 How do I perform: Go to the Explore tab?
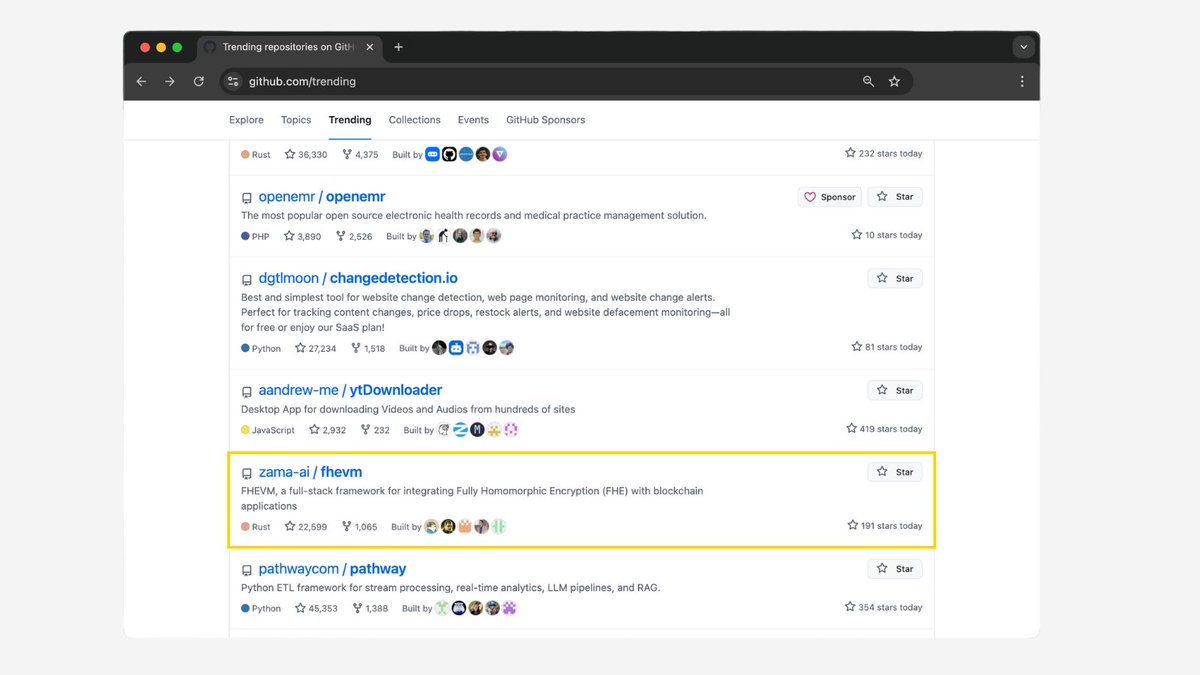(246, 120)
